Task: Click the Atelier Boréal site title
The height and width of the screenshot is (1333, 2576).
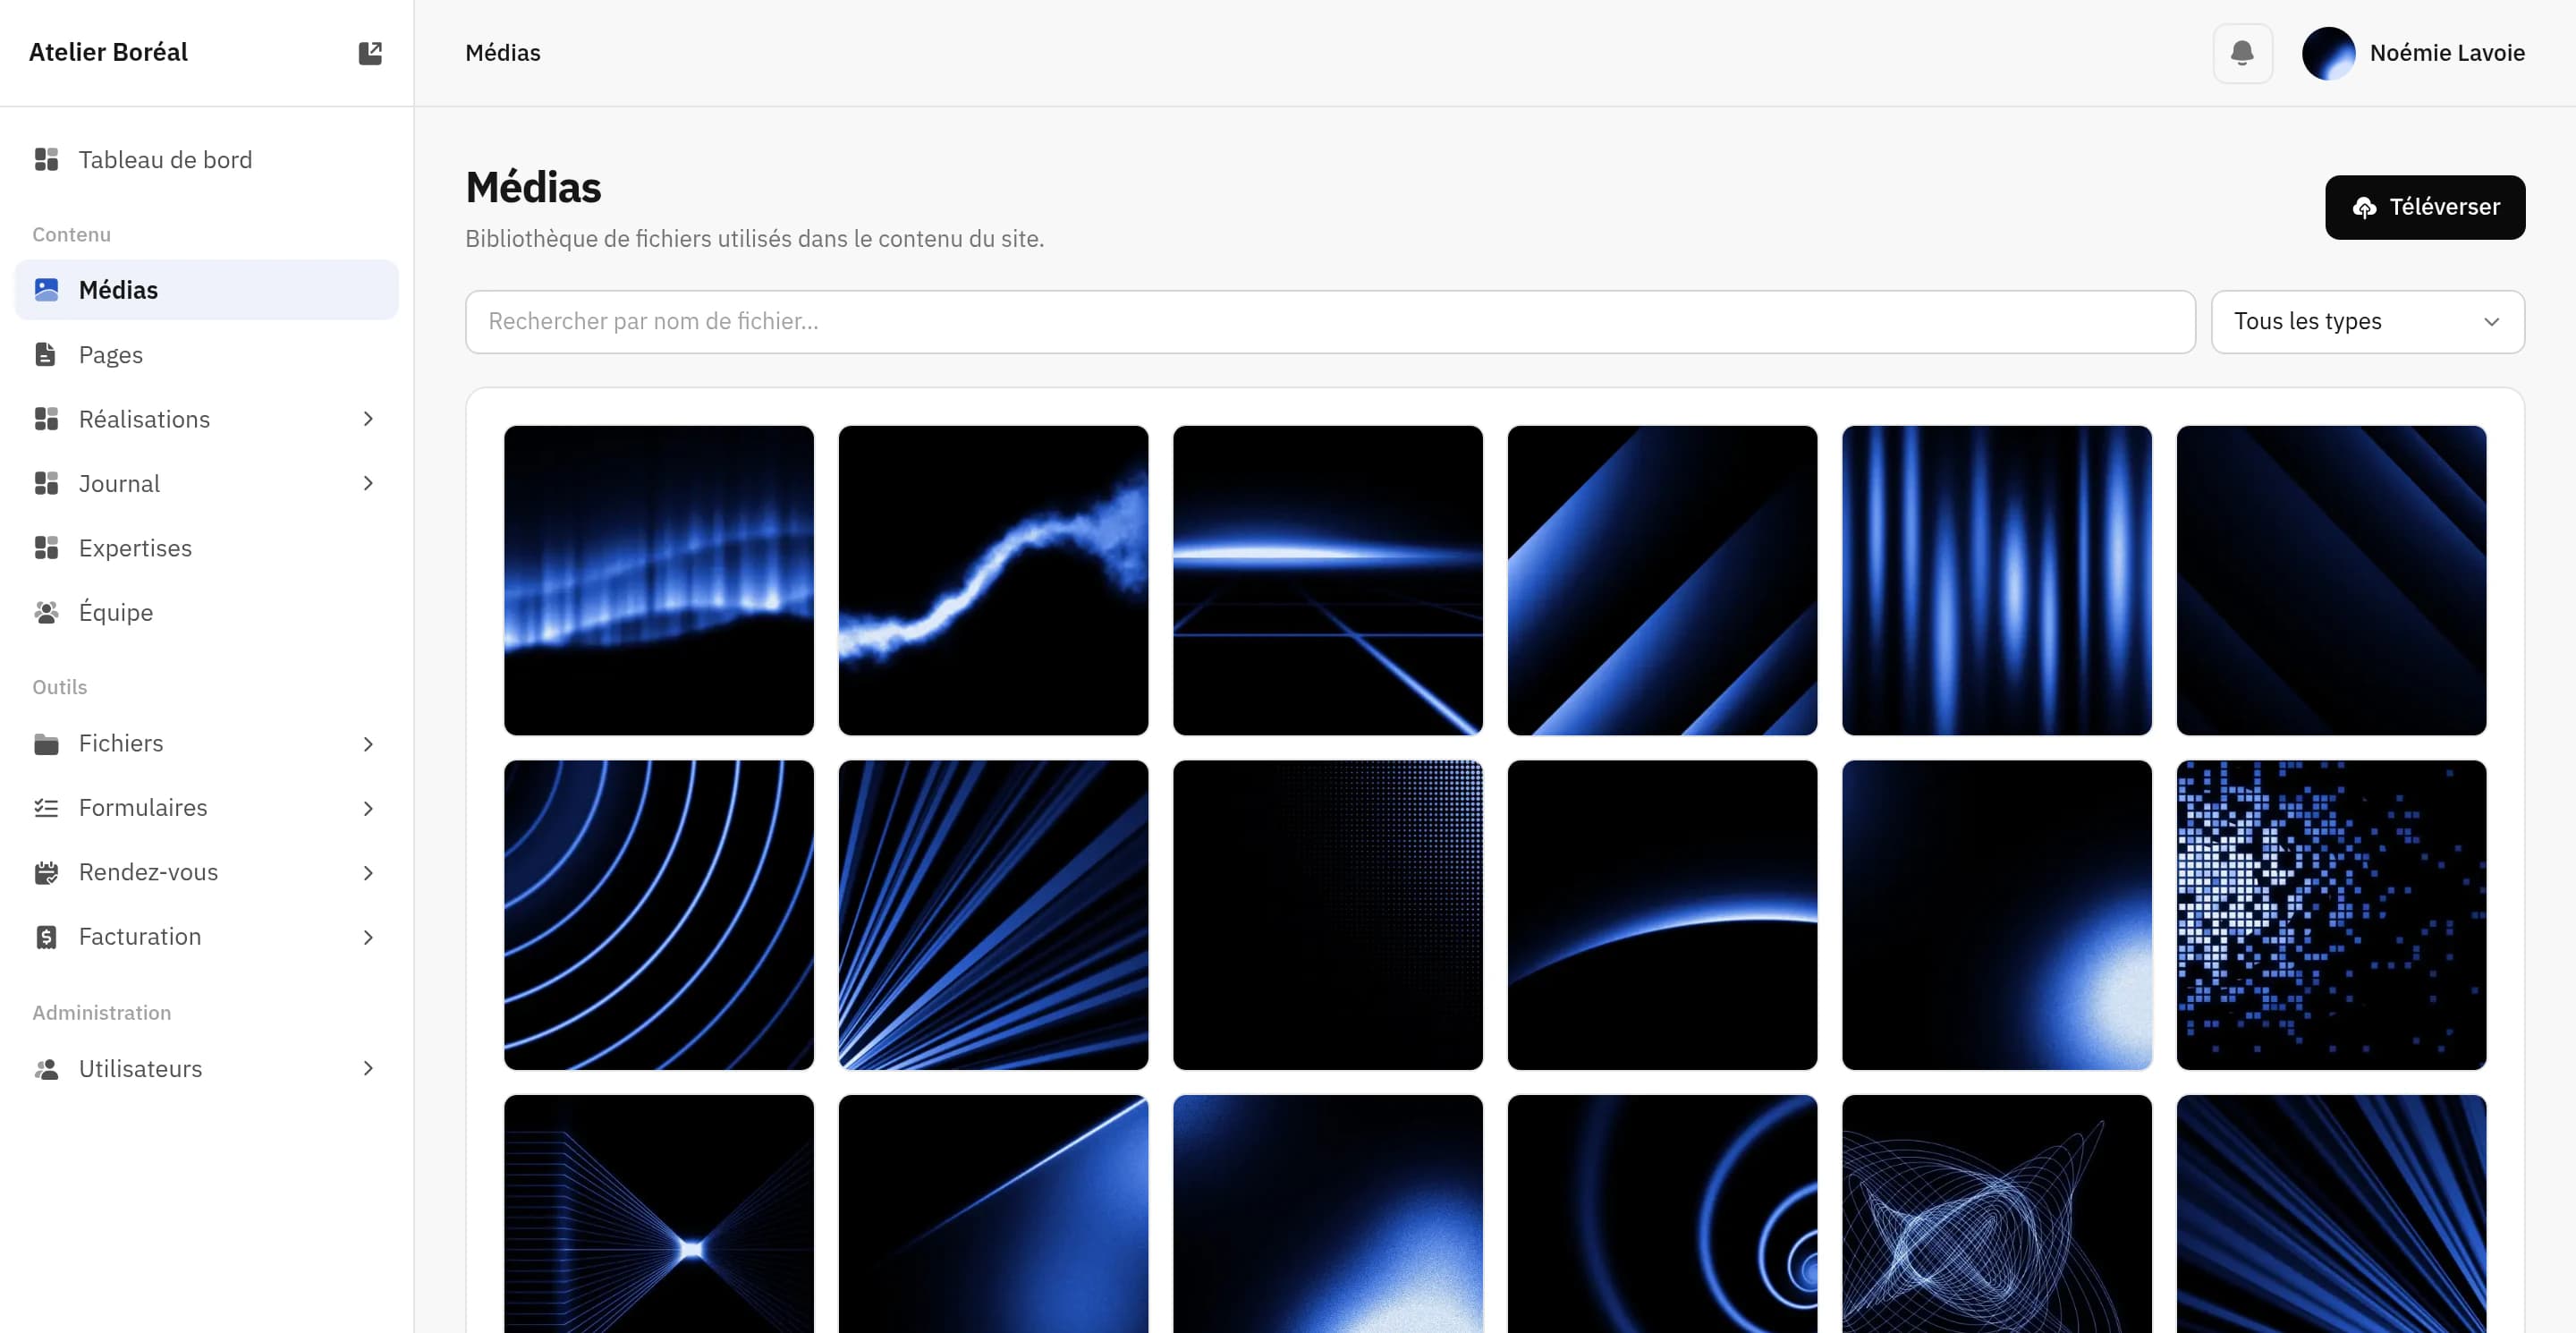Action: coord(108,52)
